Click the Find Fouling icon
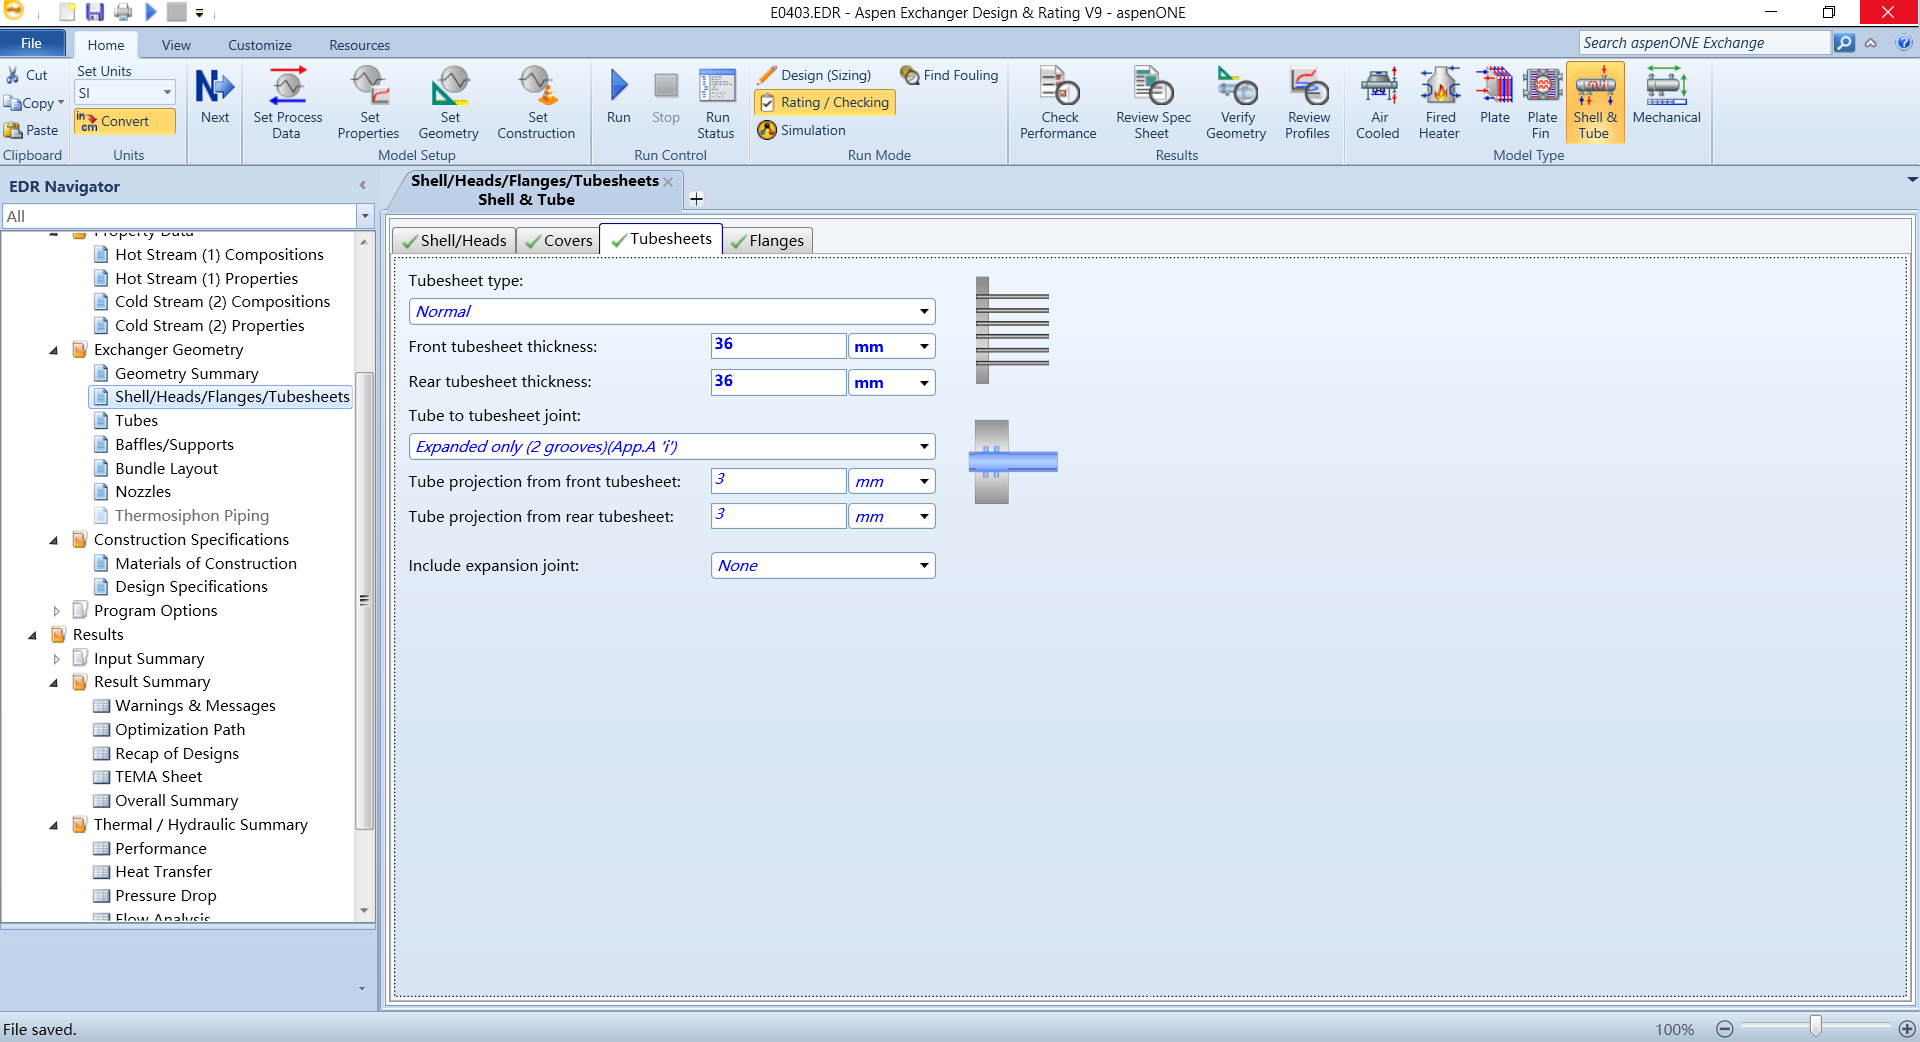1920x1042 pixels. [x=909, y=75]
